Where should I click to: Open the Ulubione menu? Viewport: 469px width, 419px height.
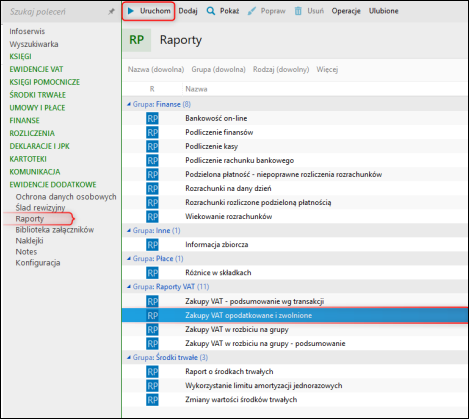point(383,11)
